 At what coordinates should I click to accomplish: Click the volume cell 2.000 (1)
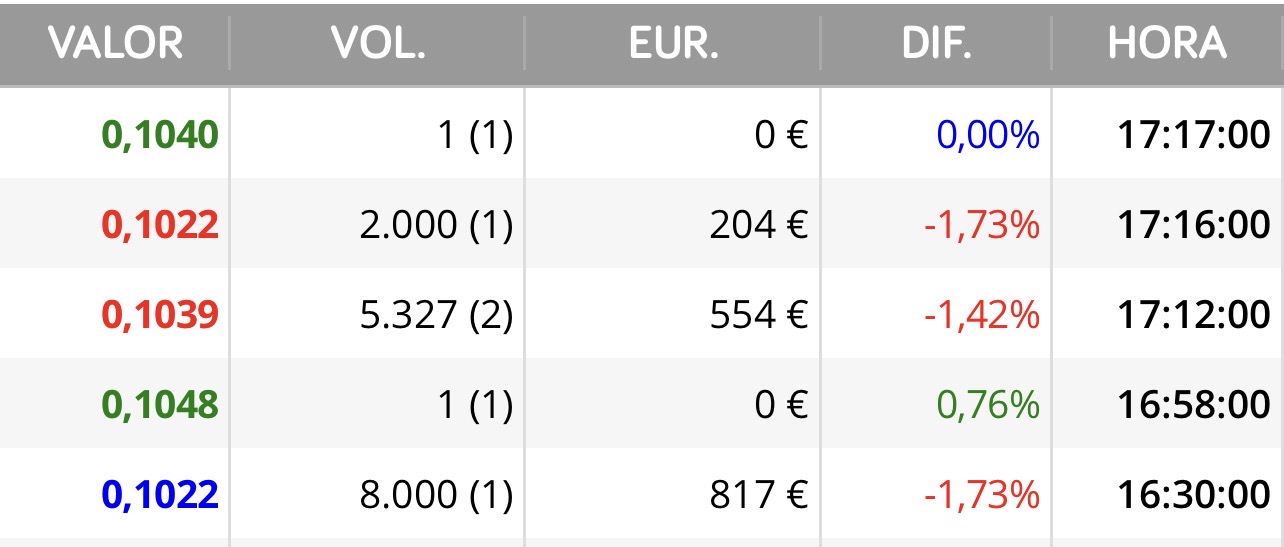click(436, 225)
